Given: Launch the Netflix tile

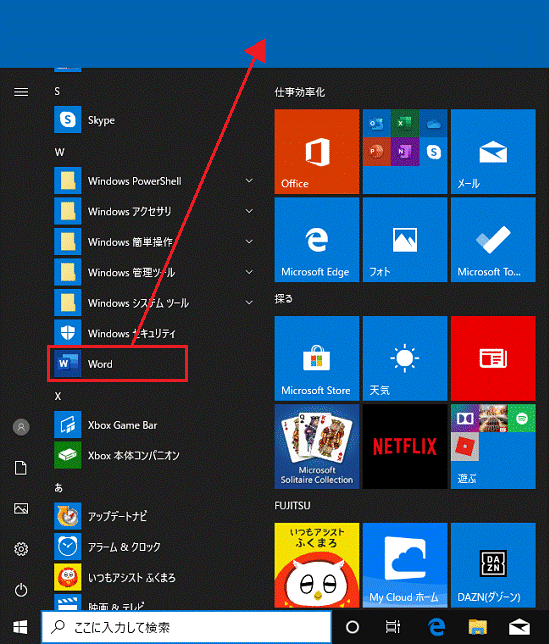Looking at the screenshot, I should pyautogui.click(x=405, y=446).
